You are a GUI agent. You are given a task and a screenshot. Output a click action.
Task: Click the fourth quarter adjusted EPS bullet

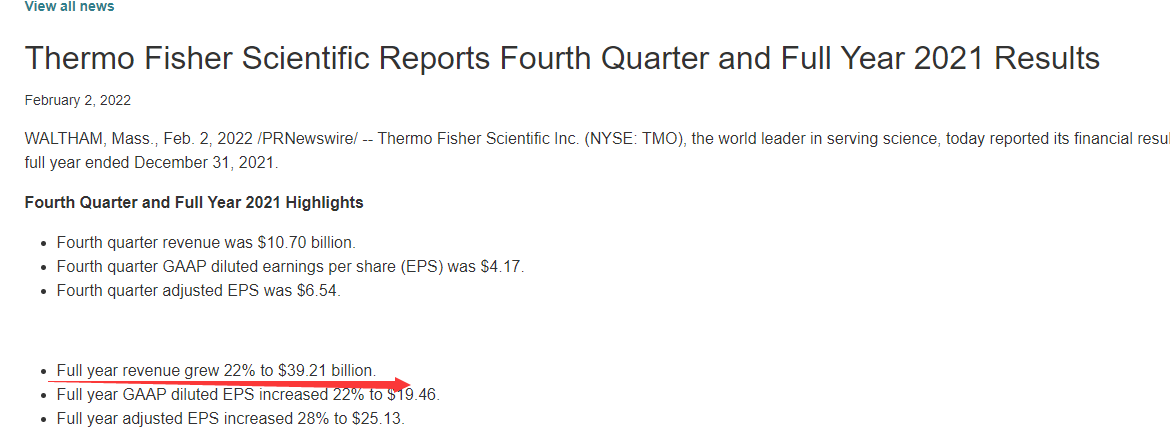coord(199,291)
